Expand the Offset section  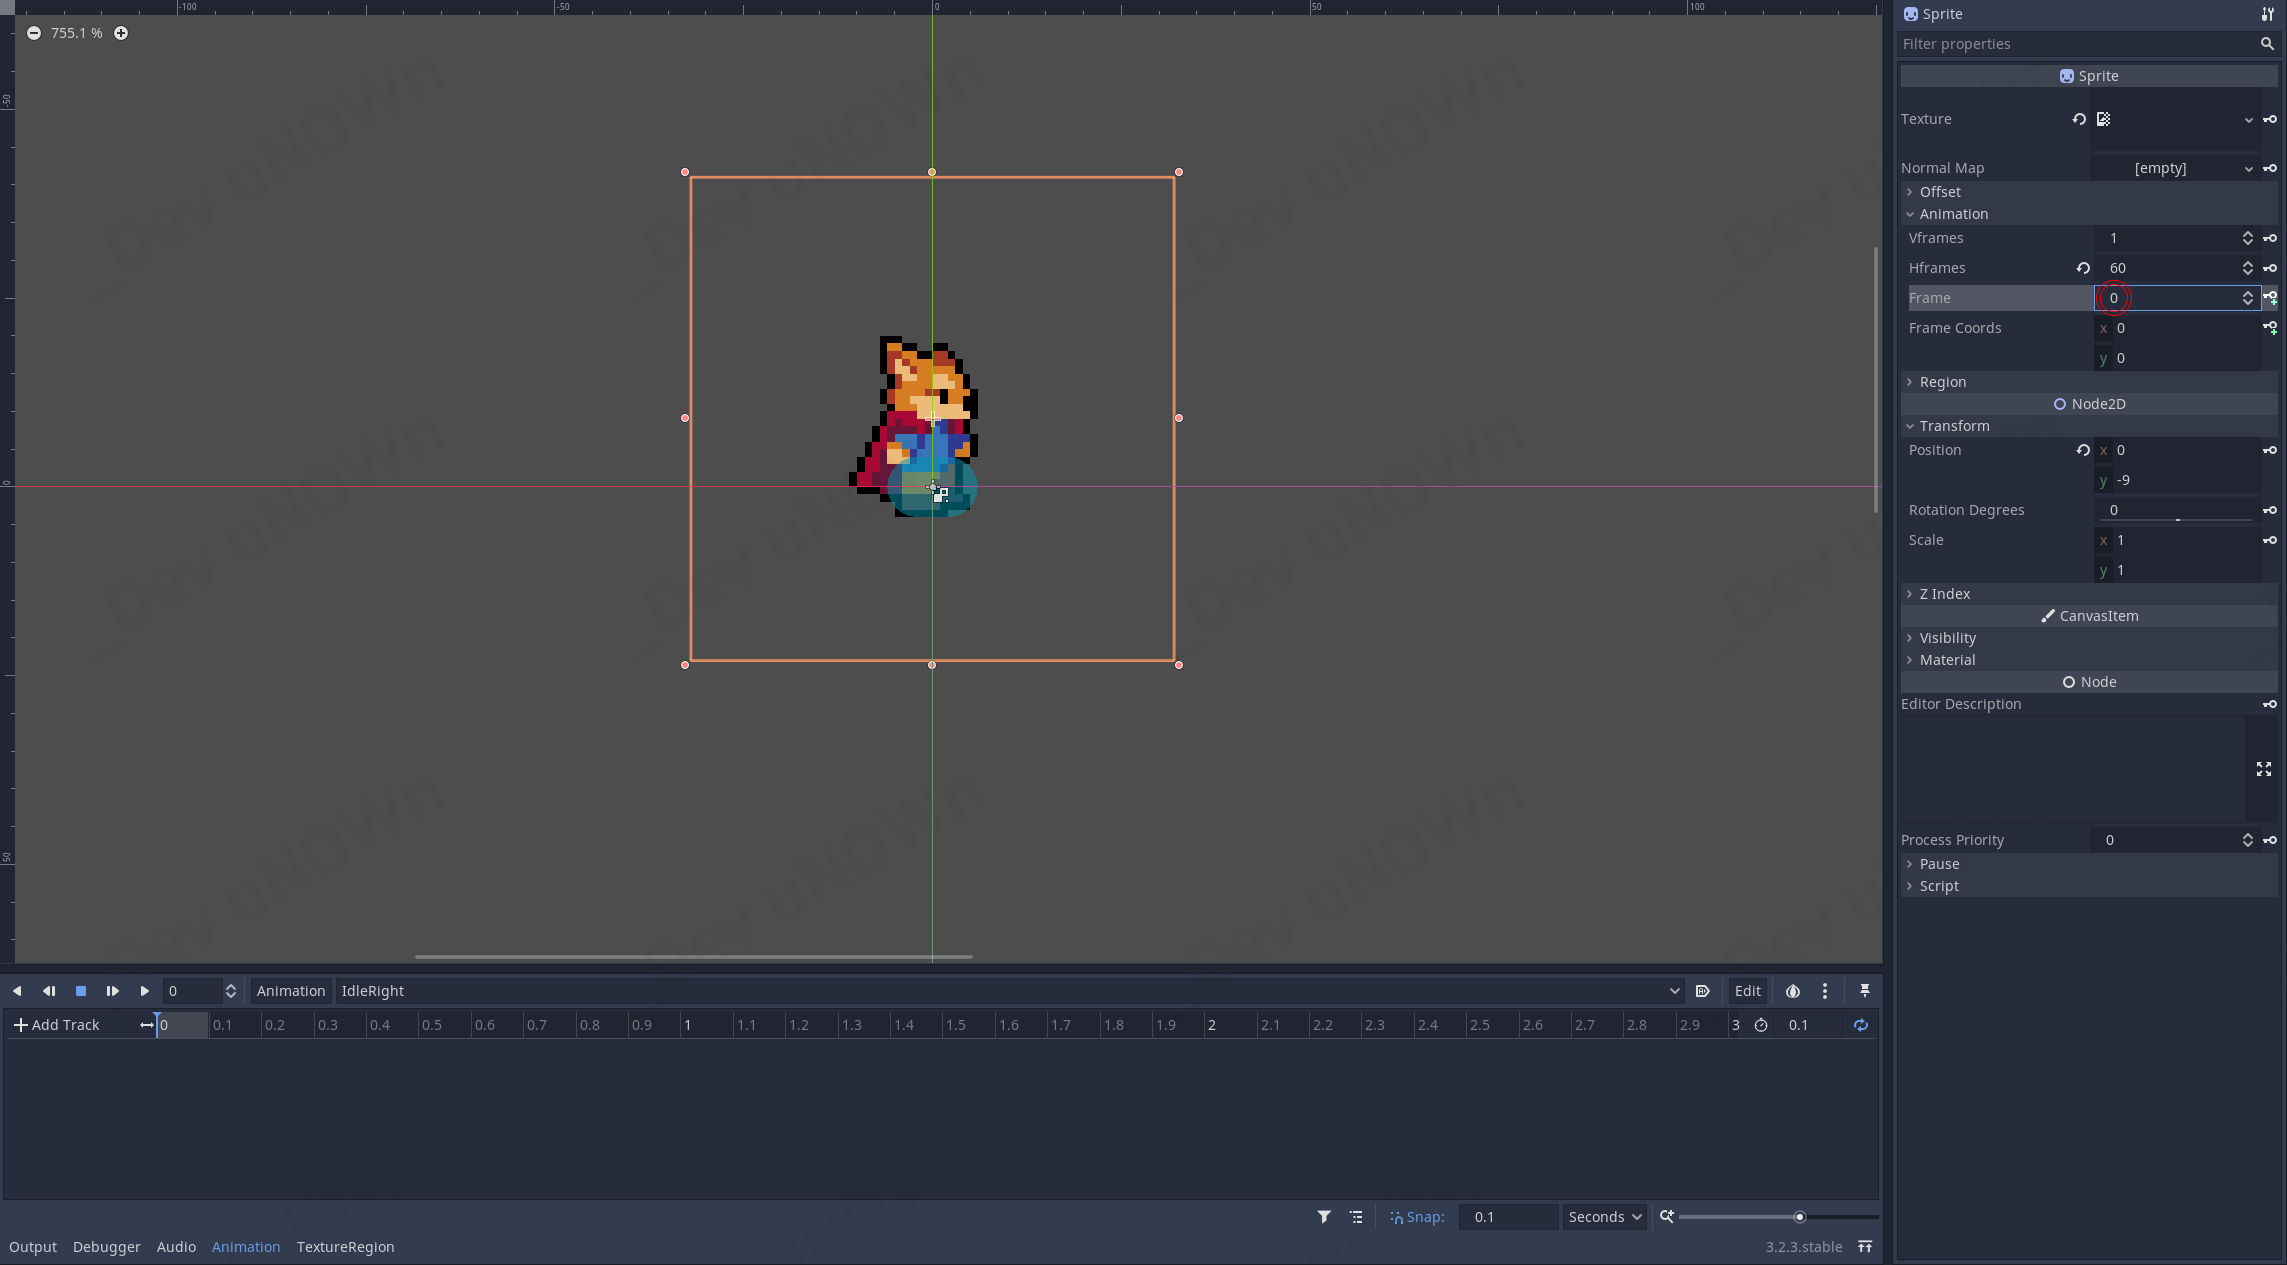1939,192
